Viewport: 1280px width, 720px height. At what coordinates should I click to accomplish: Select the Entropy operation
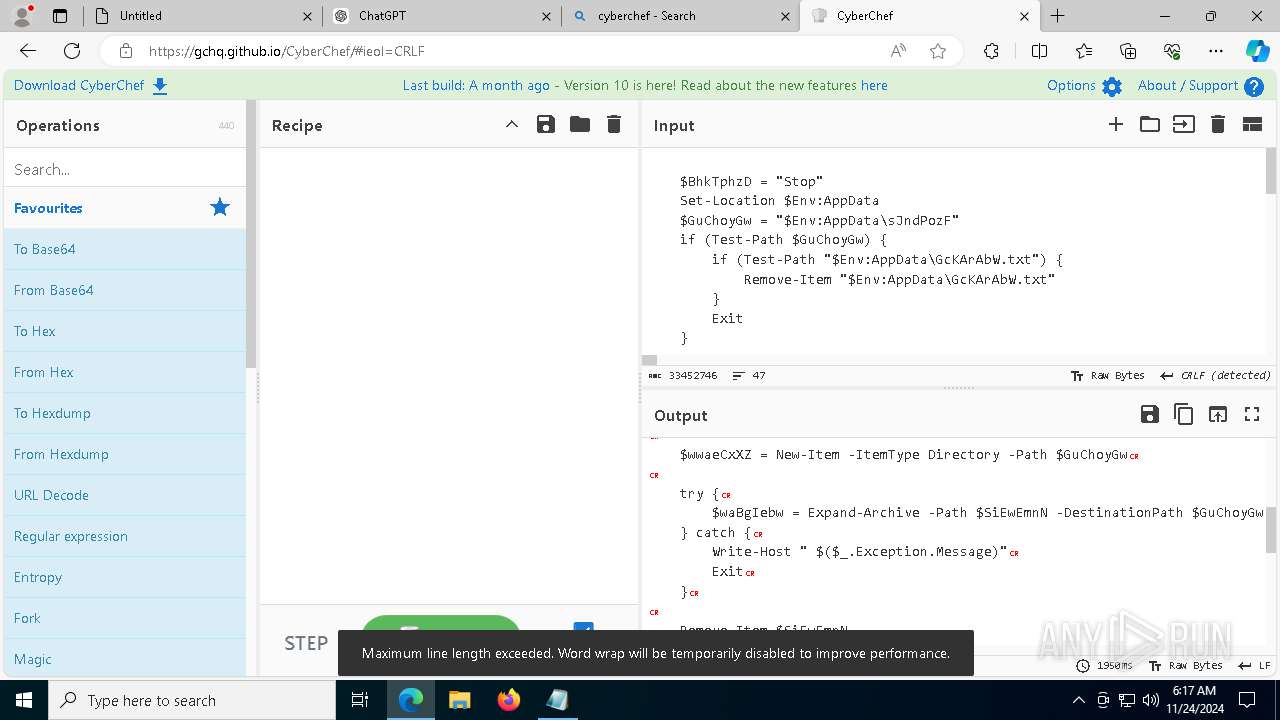tap(125, 577)
